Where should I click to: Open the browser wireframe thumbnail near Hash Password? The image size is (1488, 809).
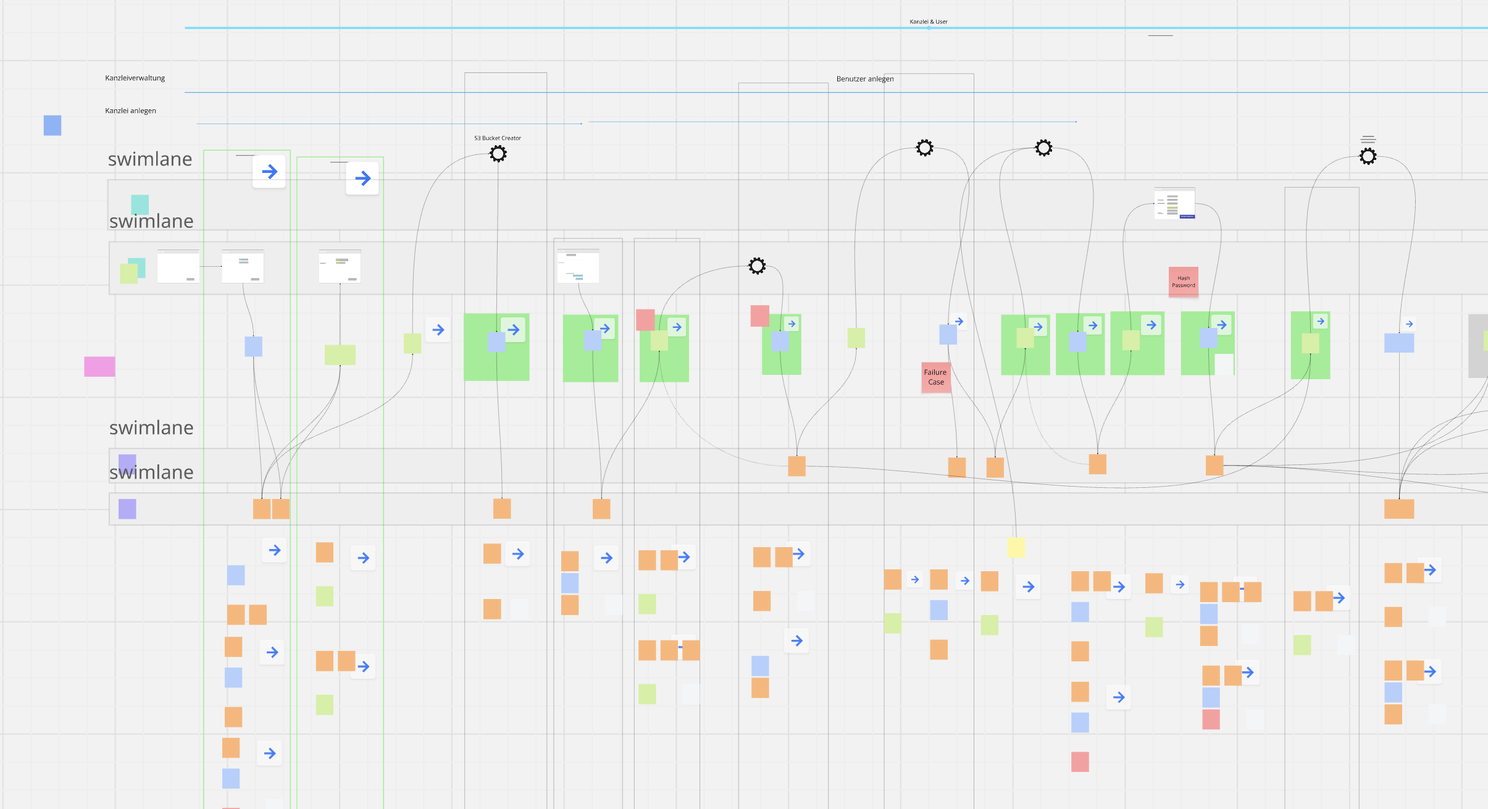[1174, 203]
